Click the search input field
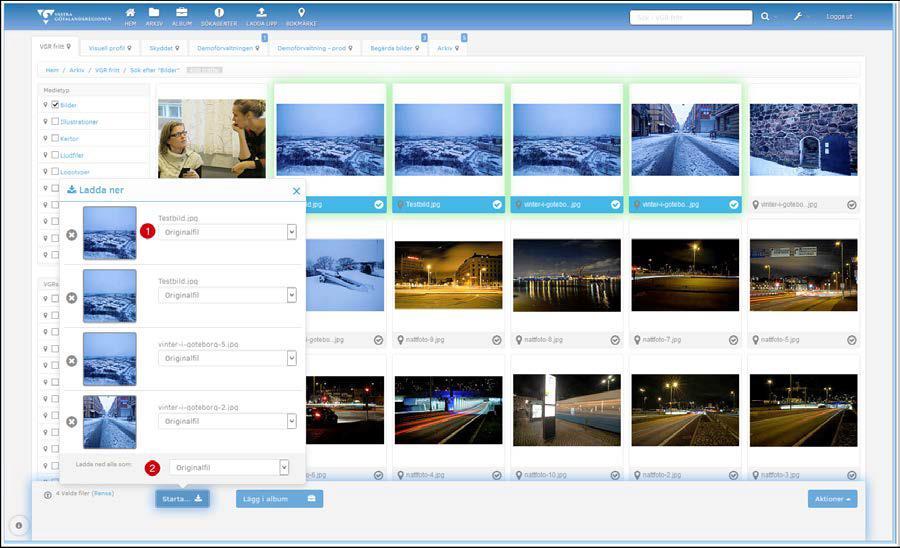Image resolution: width=900 pixels, height=548 pixels. pyautogui.click(x=691, y=17)
